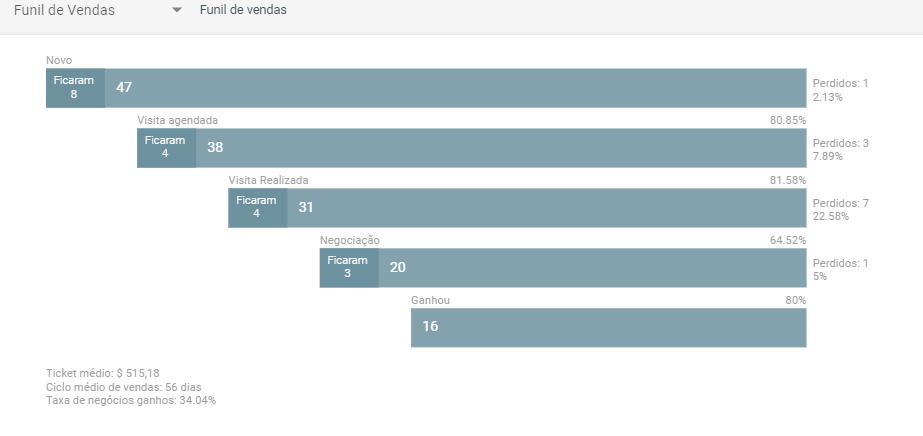Click the 80% conversion rate text
Viewport: 923px width, 436px height.
coord(795,300)
